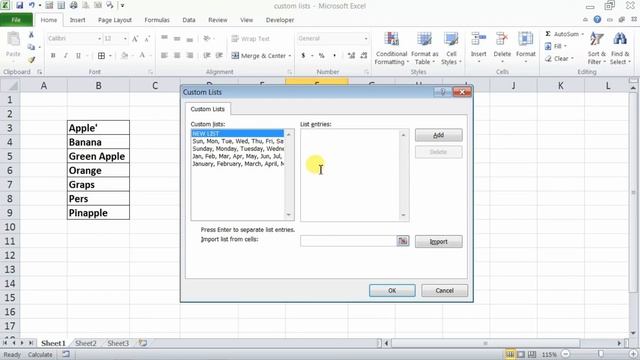Toggle Wrap Text

251,39
